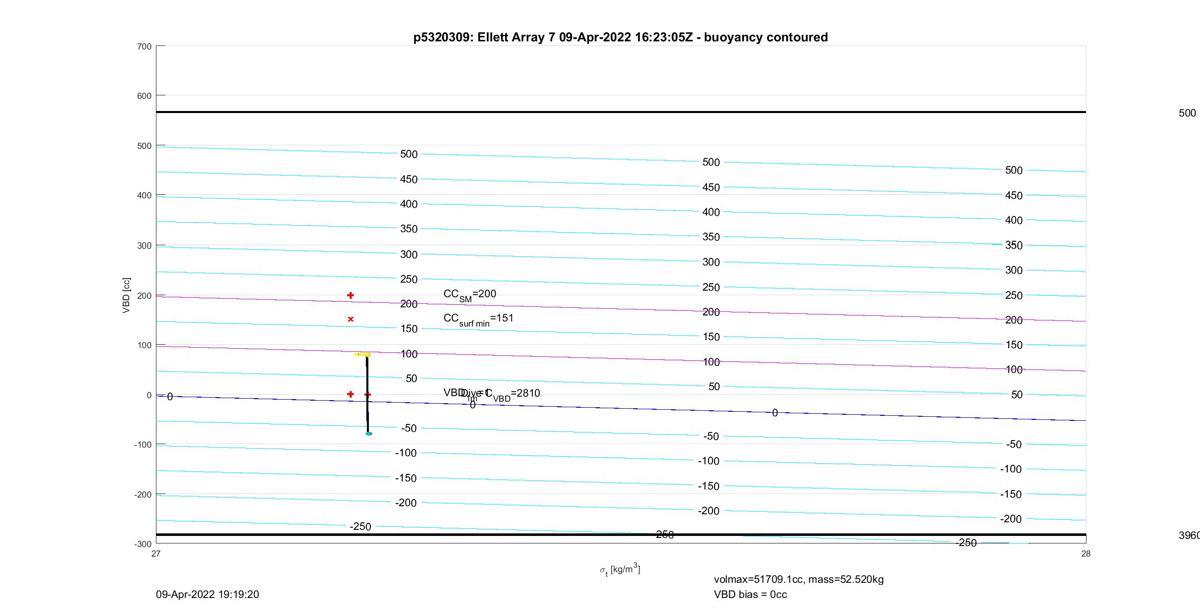Click the red x marker beside CC surf min
Image resolution: width=1200 pixels, height=611 pixels.
click(x=350, y=319)
